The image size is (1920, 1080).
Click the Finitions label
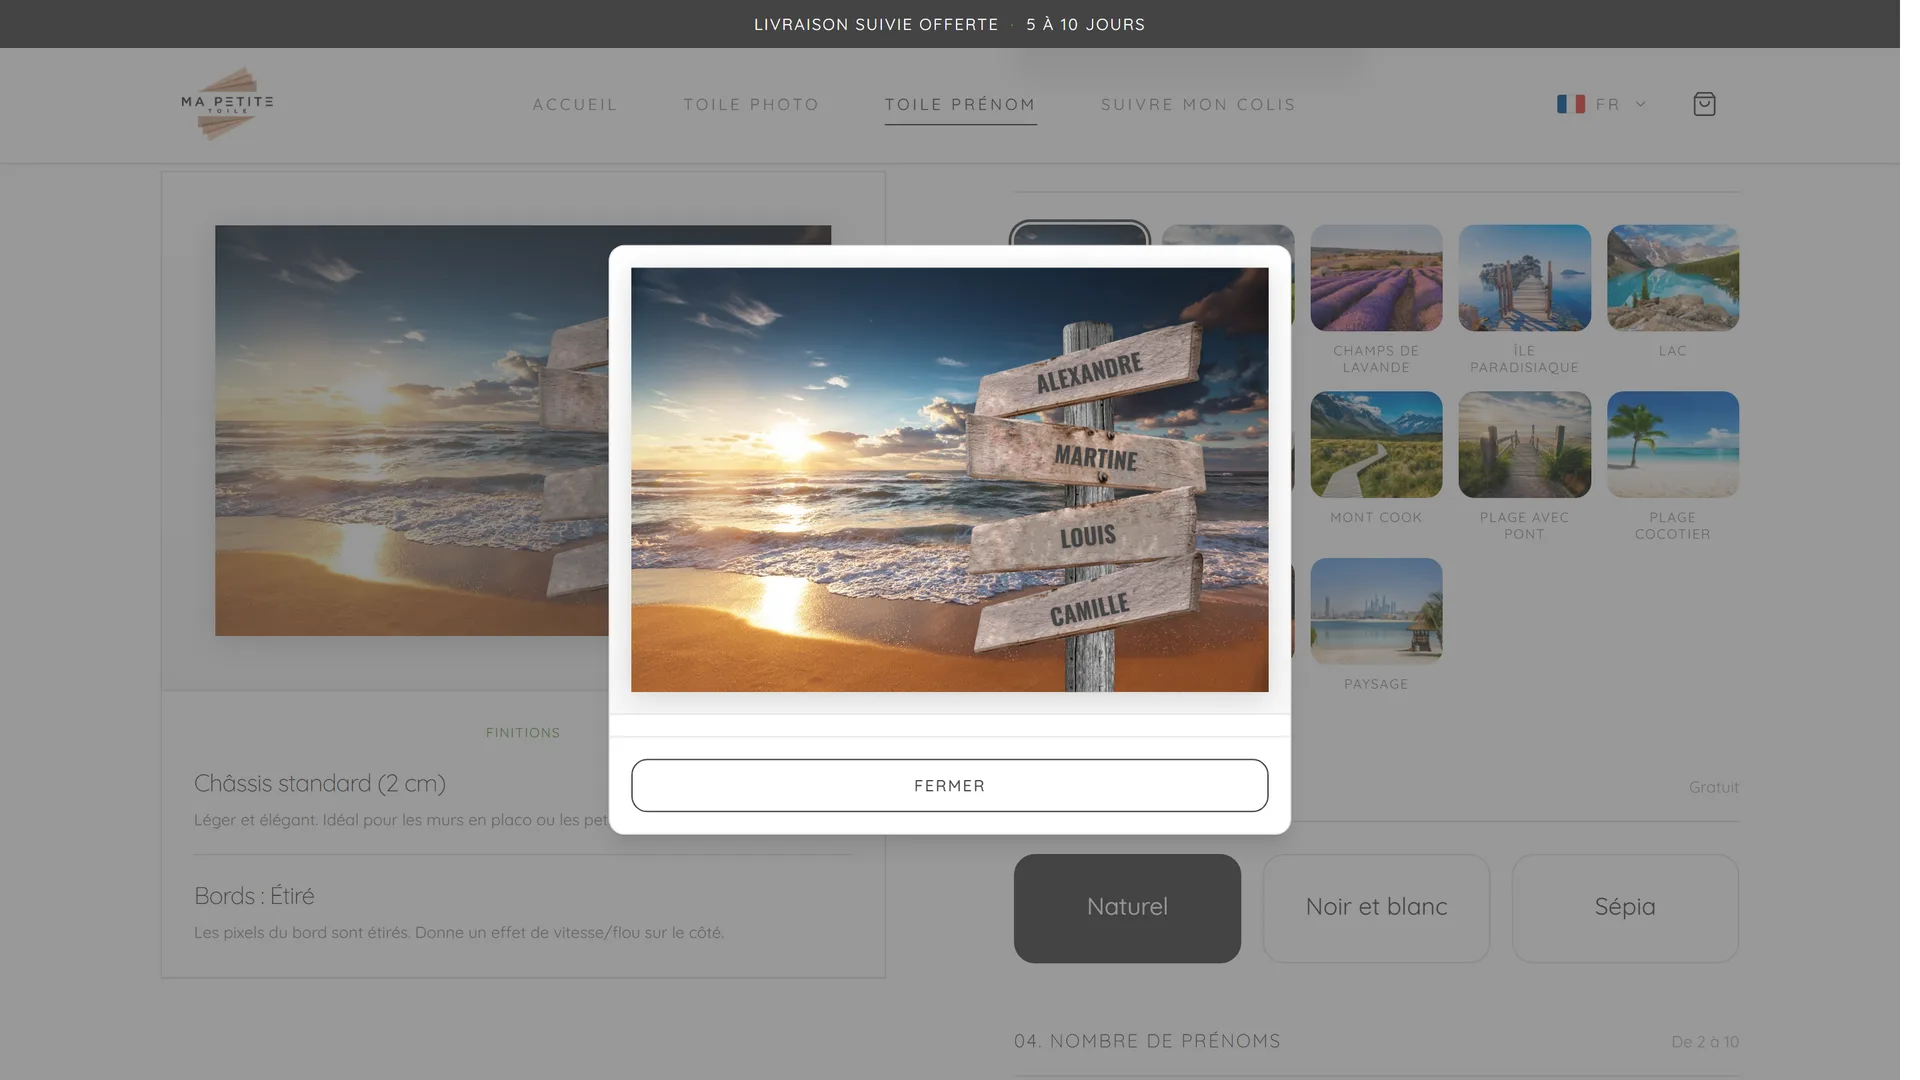click(523, 733)
